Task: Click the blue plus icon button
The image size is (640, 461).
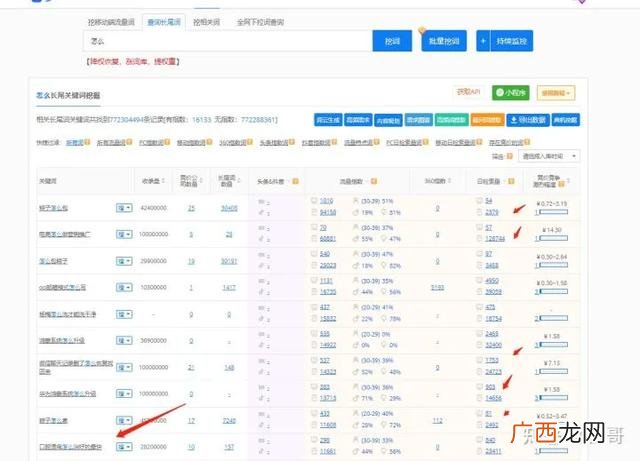Action: (x=483, y=41)
